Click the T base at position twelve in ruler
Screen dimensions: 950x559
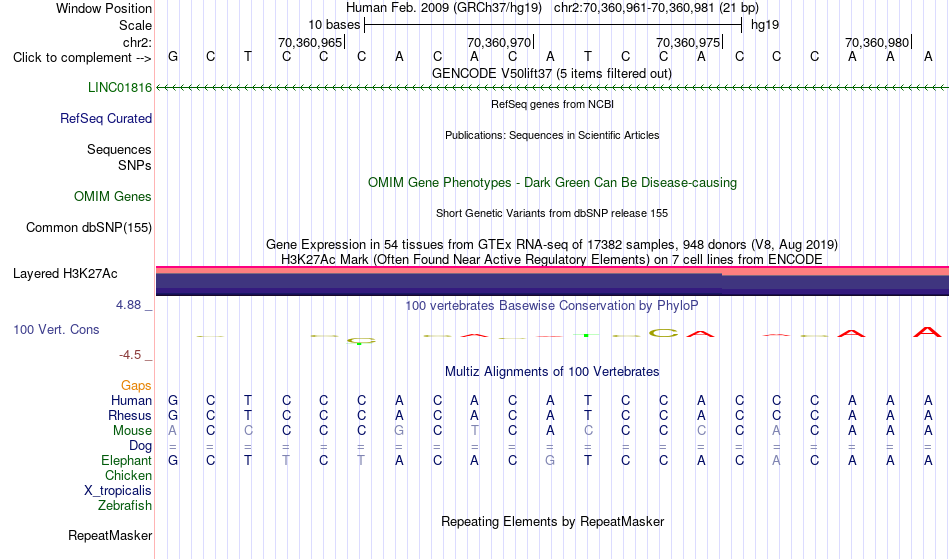click(588, 57)
